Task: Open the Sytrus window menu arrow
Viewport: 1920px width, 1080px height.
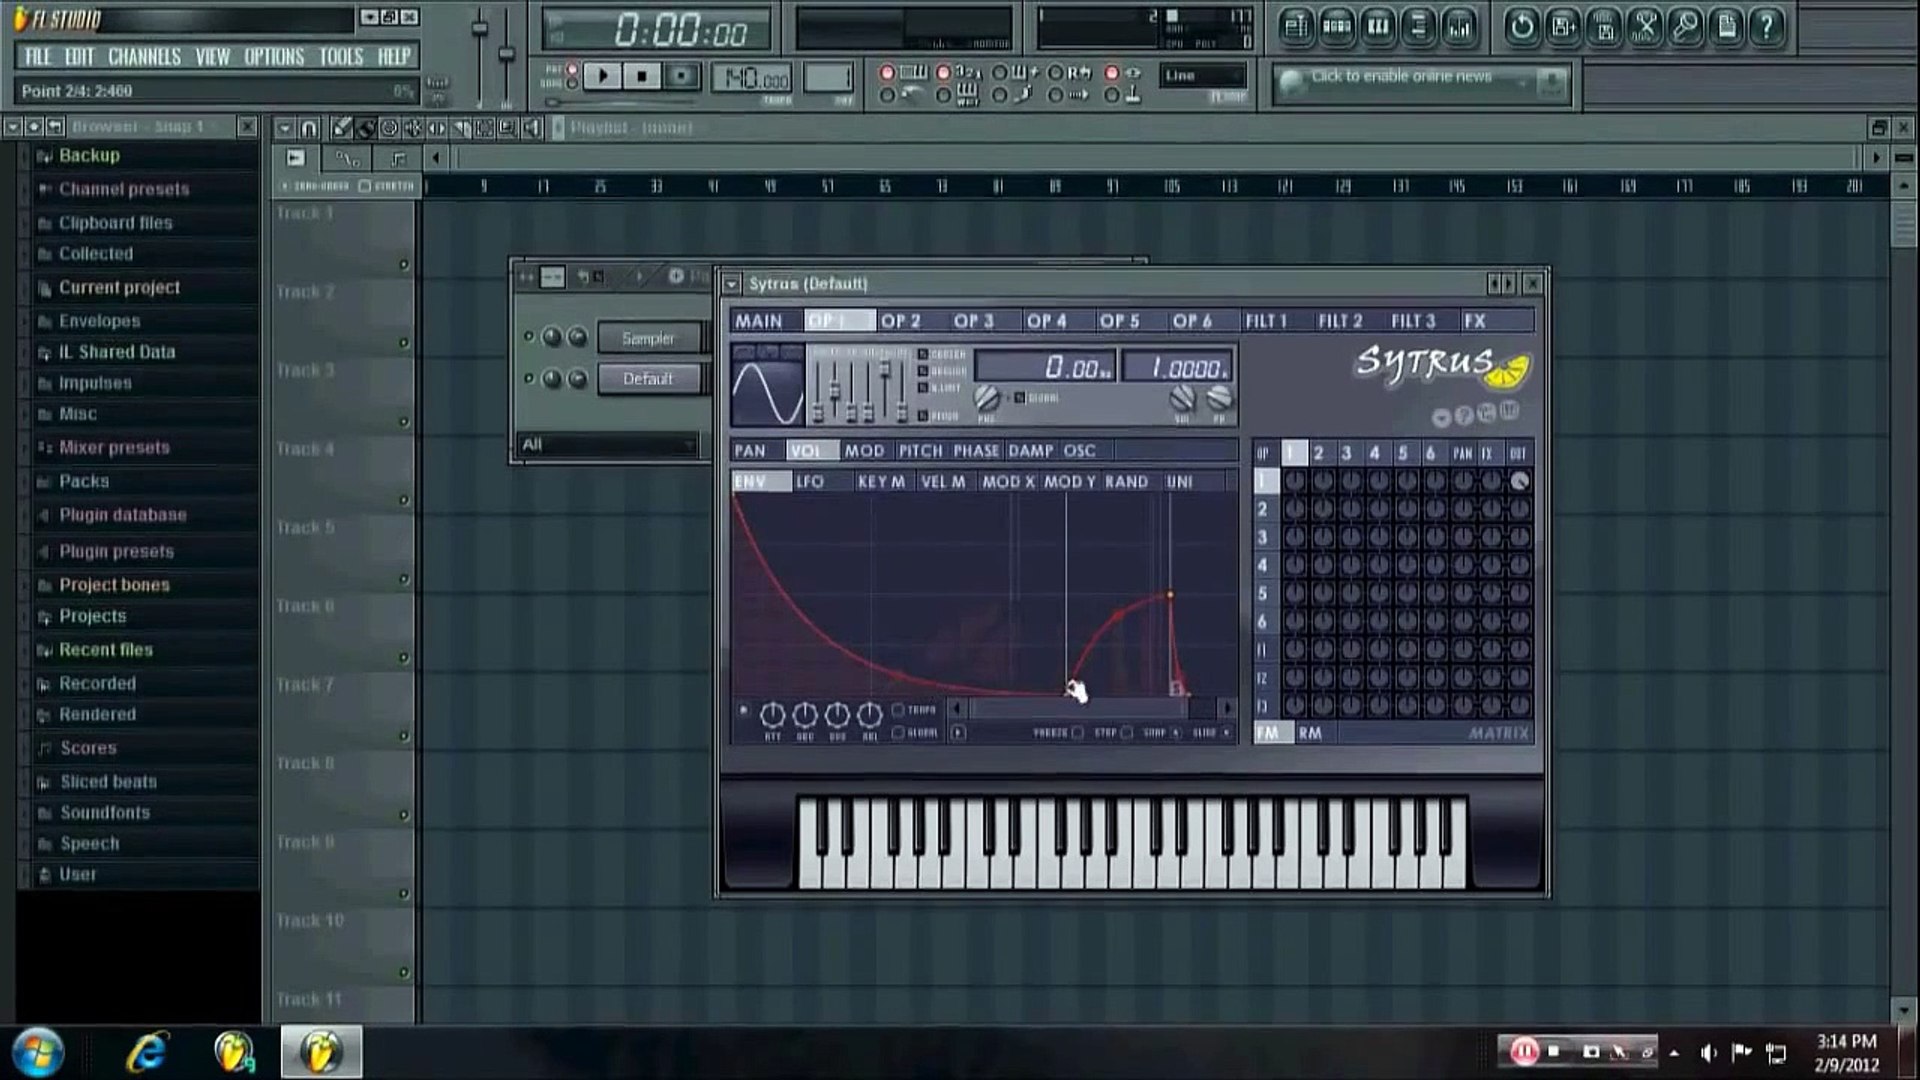Action: (x=732, y=284)
